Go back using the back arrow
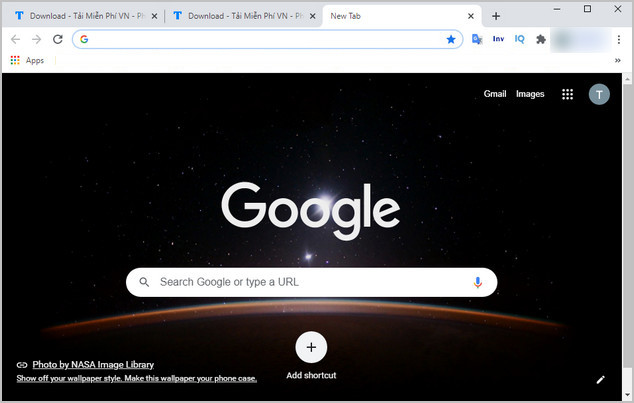Screen dimensions: 634x403 coord(15,39)
